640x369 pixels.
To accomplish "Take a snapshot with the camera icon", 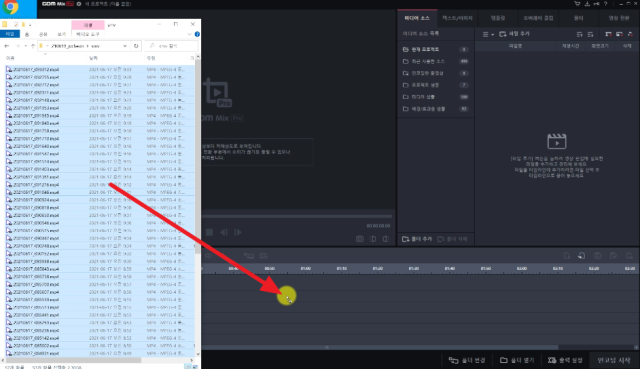I will coord(360,239).
